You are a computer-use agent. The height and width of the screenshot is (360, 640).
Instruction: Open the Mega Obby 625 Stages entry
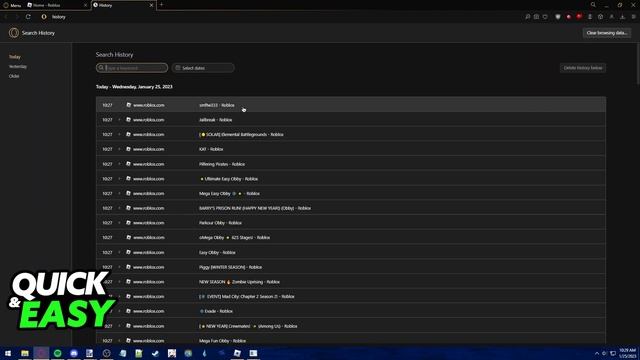tap(351, 238)
